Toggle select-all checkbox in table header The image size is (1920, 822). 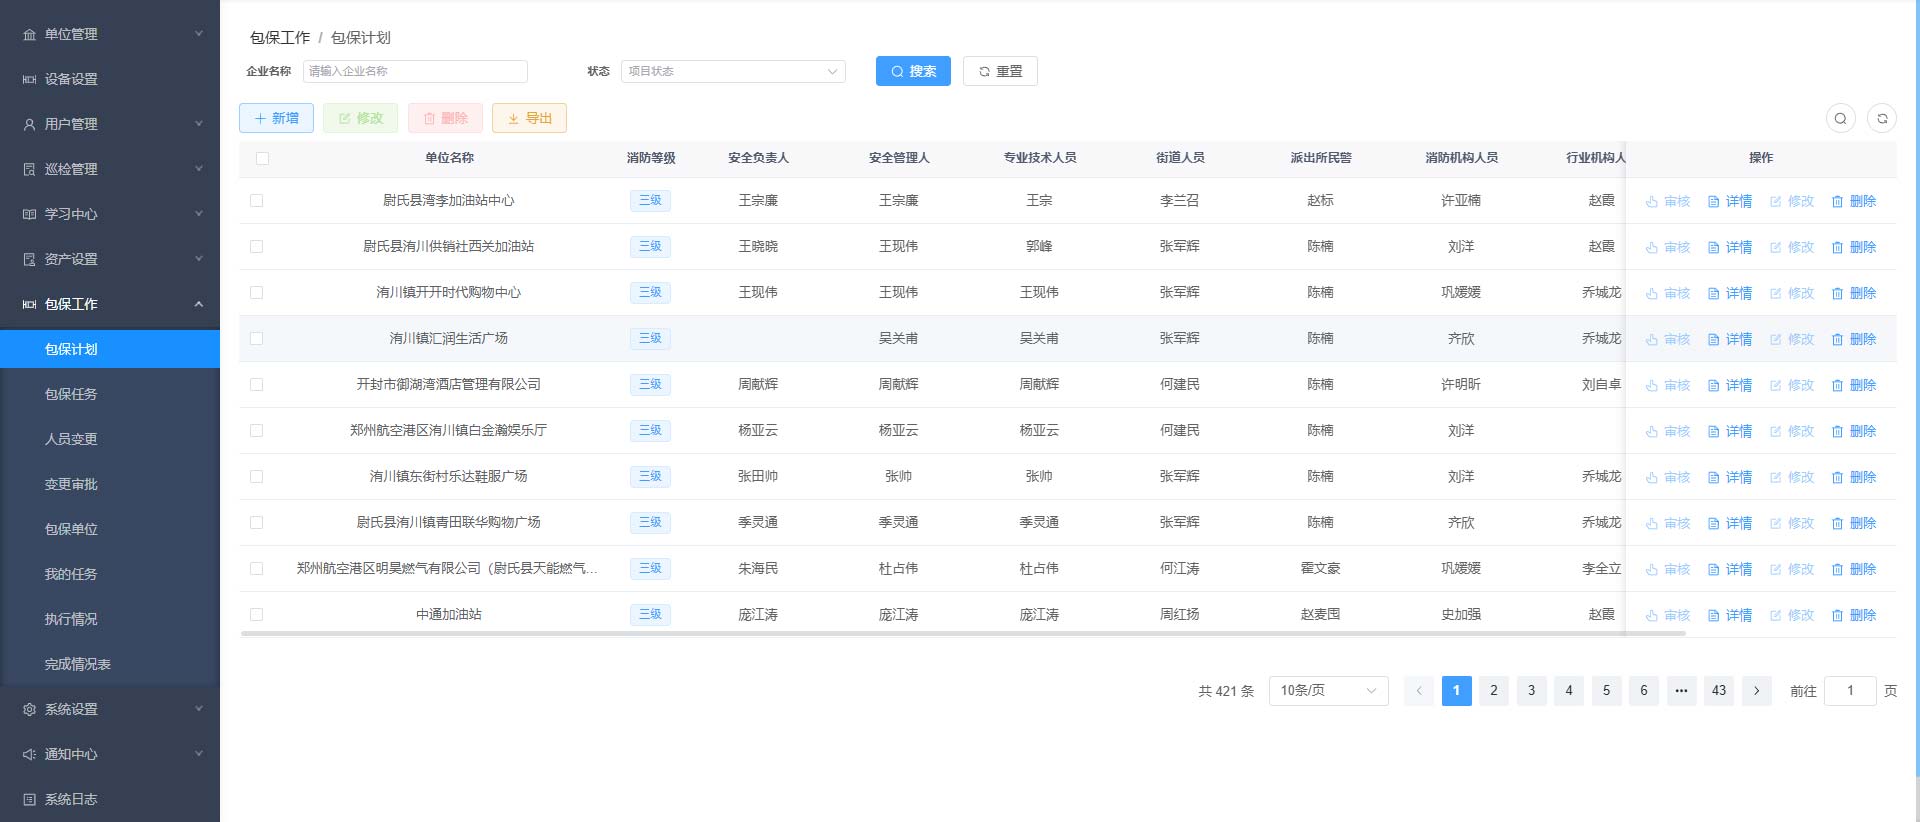(262, 158)
